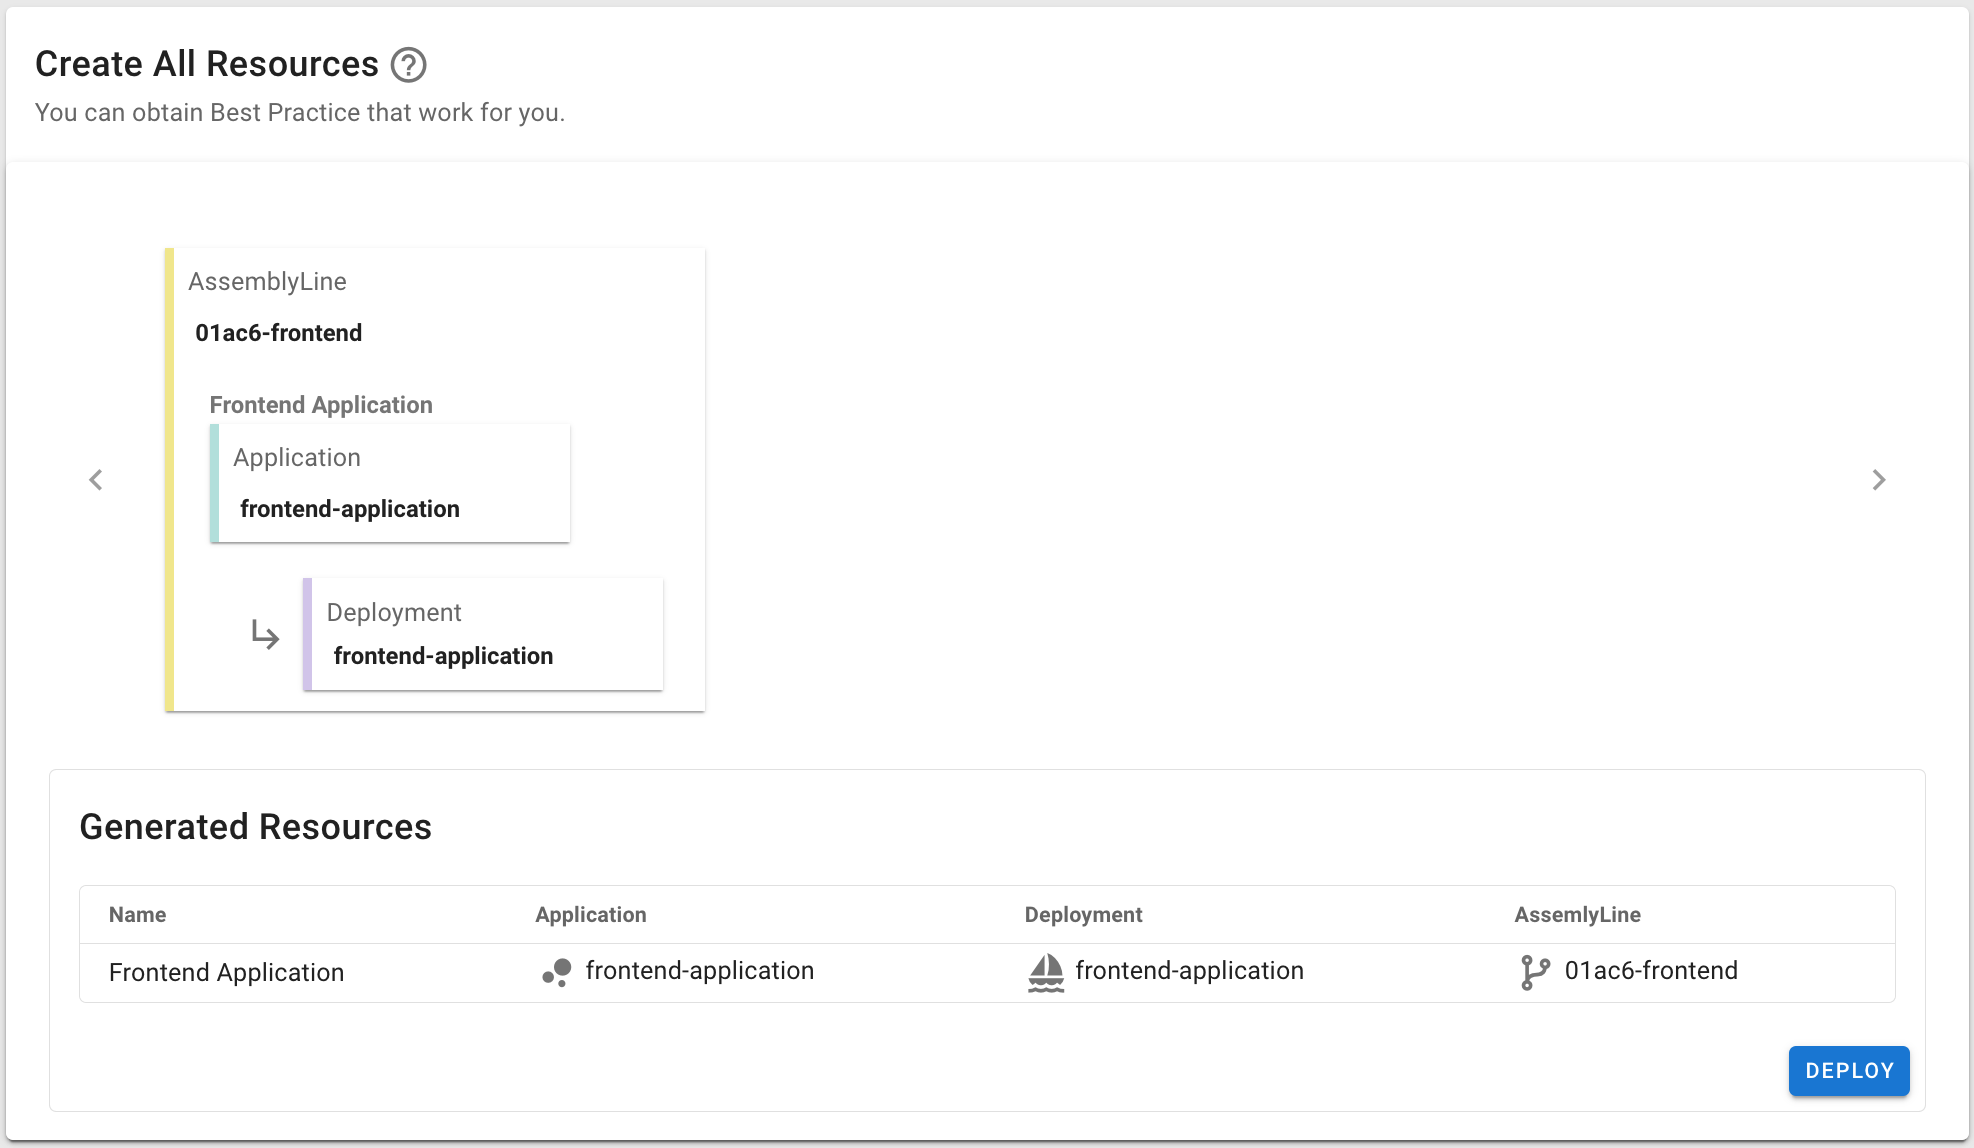Click the Frontend Application group label

coord(321,405)
